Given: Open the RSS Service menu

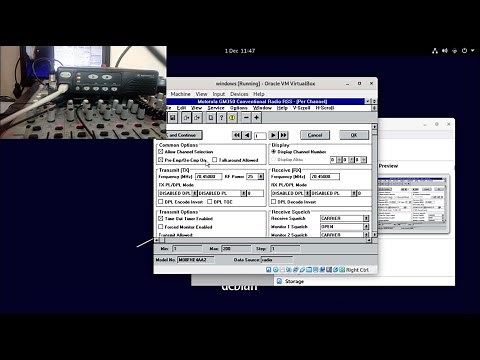Looking at the screenshot, I should pyautogui.click(x=216, y=108).
